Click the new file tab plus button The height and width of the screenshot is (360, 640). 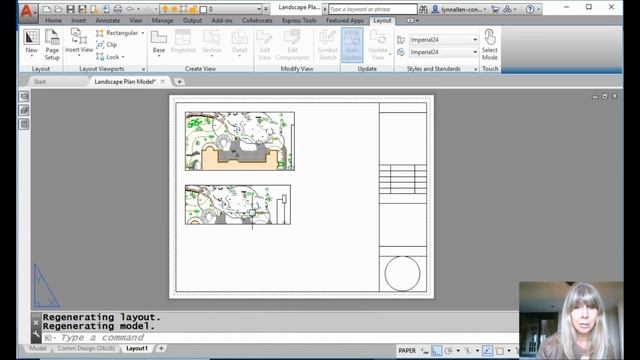coord(179,82)
